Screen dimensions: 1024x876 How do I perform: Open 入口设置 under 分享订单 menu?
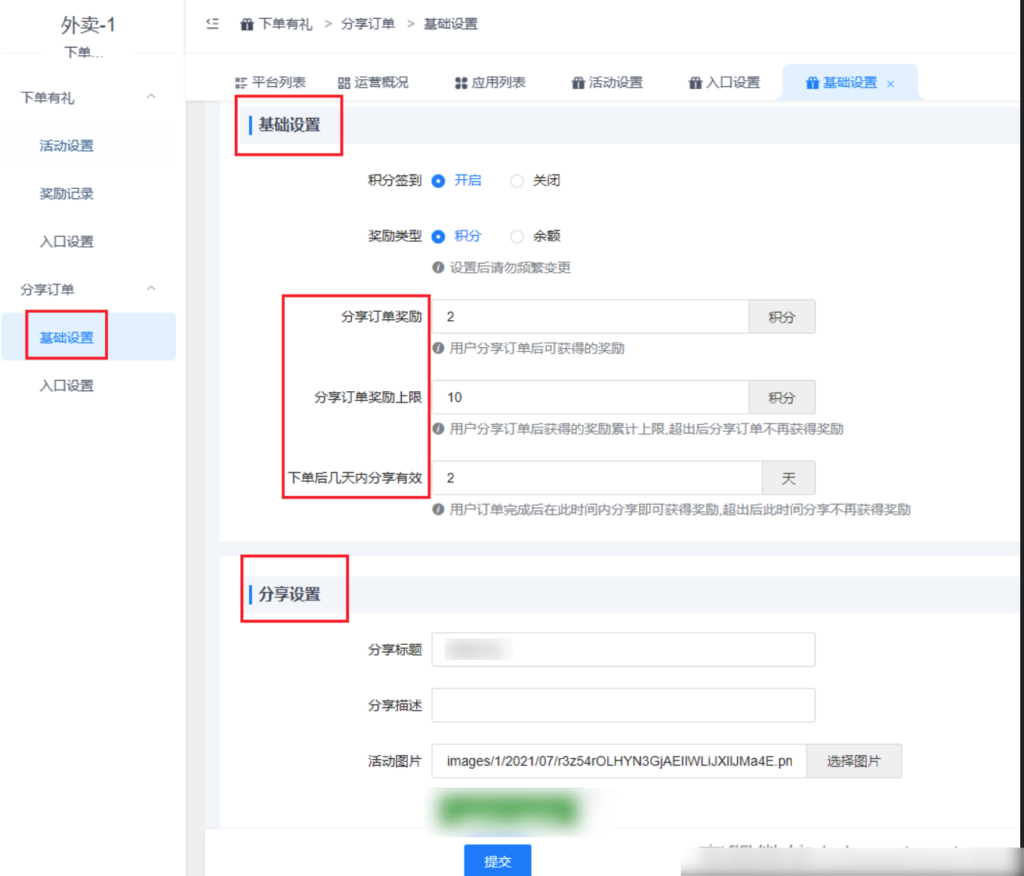pyautogui.click(x=66, y=384)
